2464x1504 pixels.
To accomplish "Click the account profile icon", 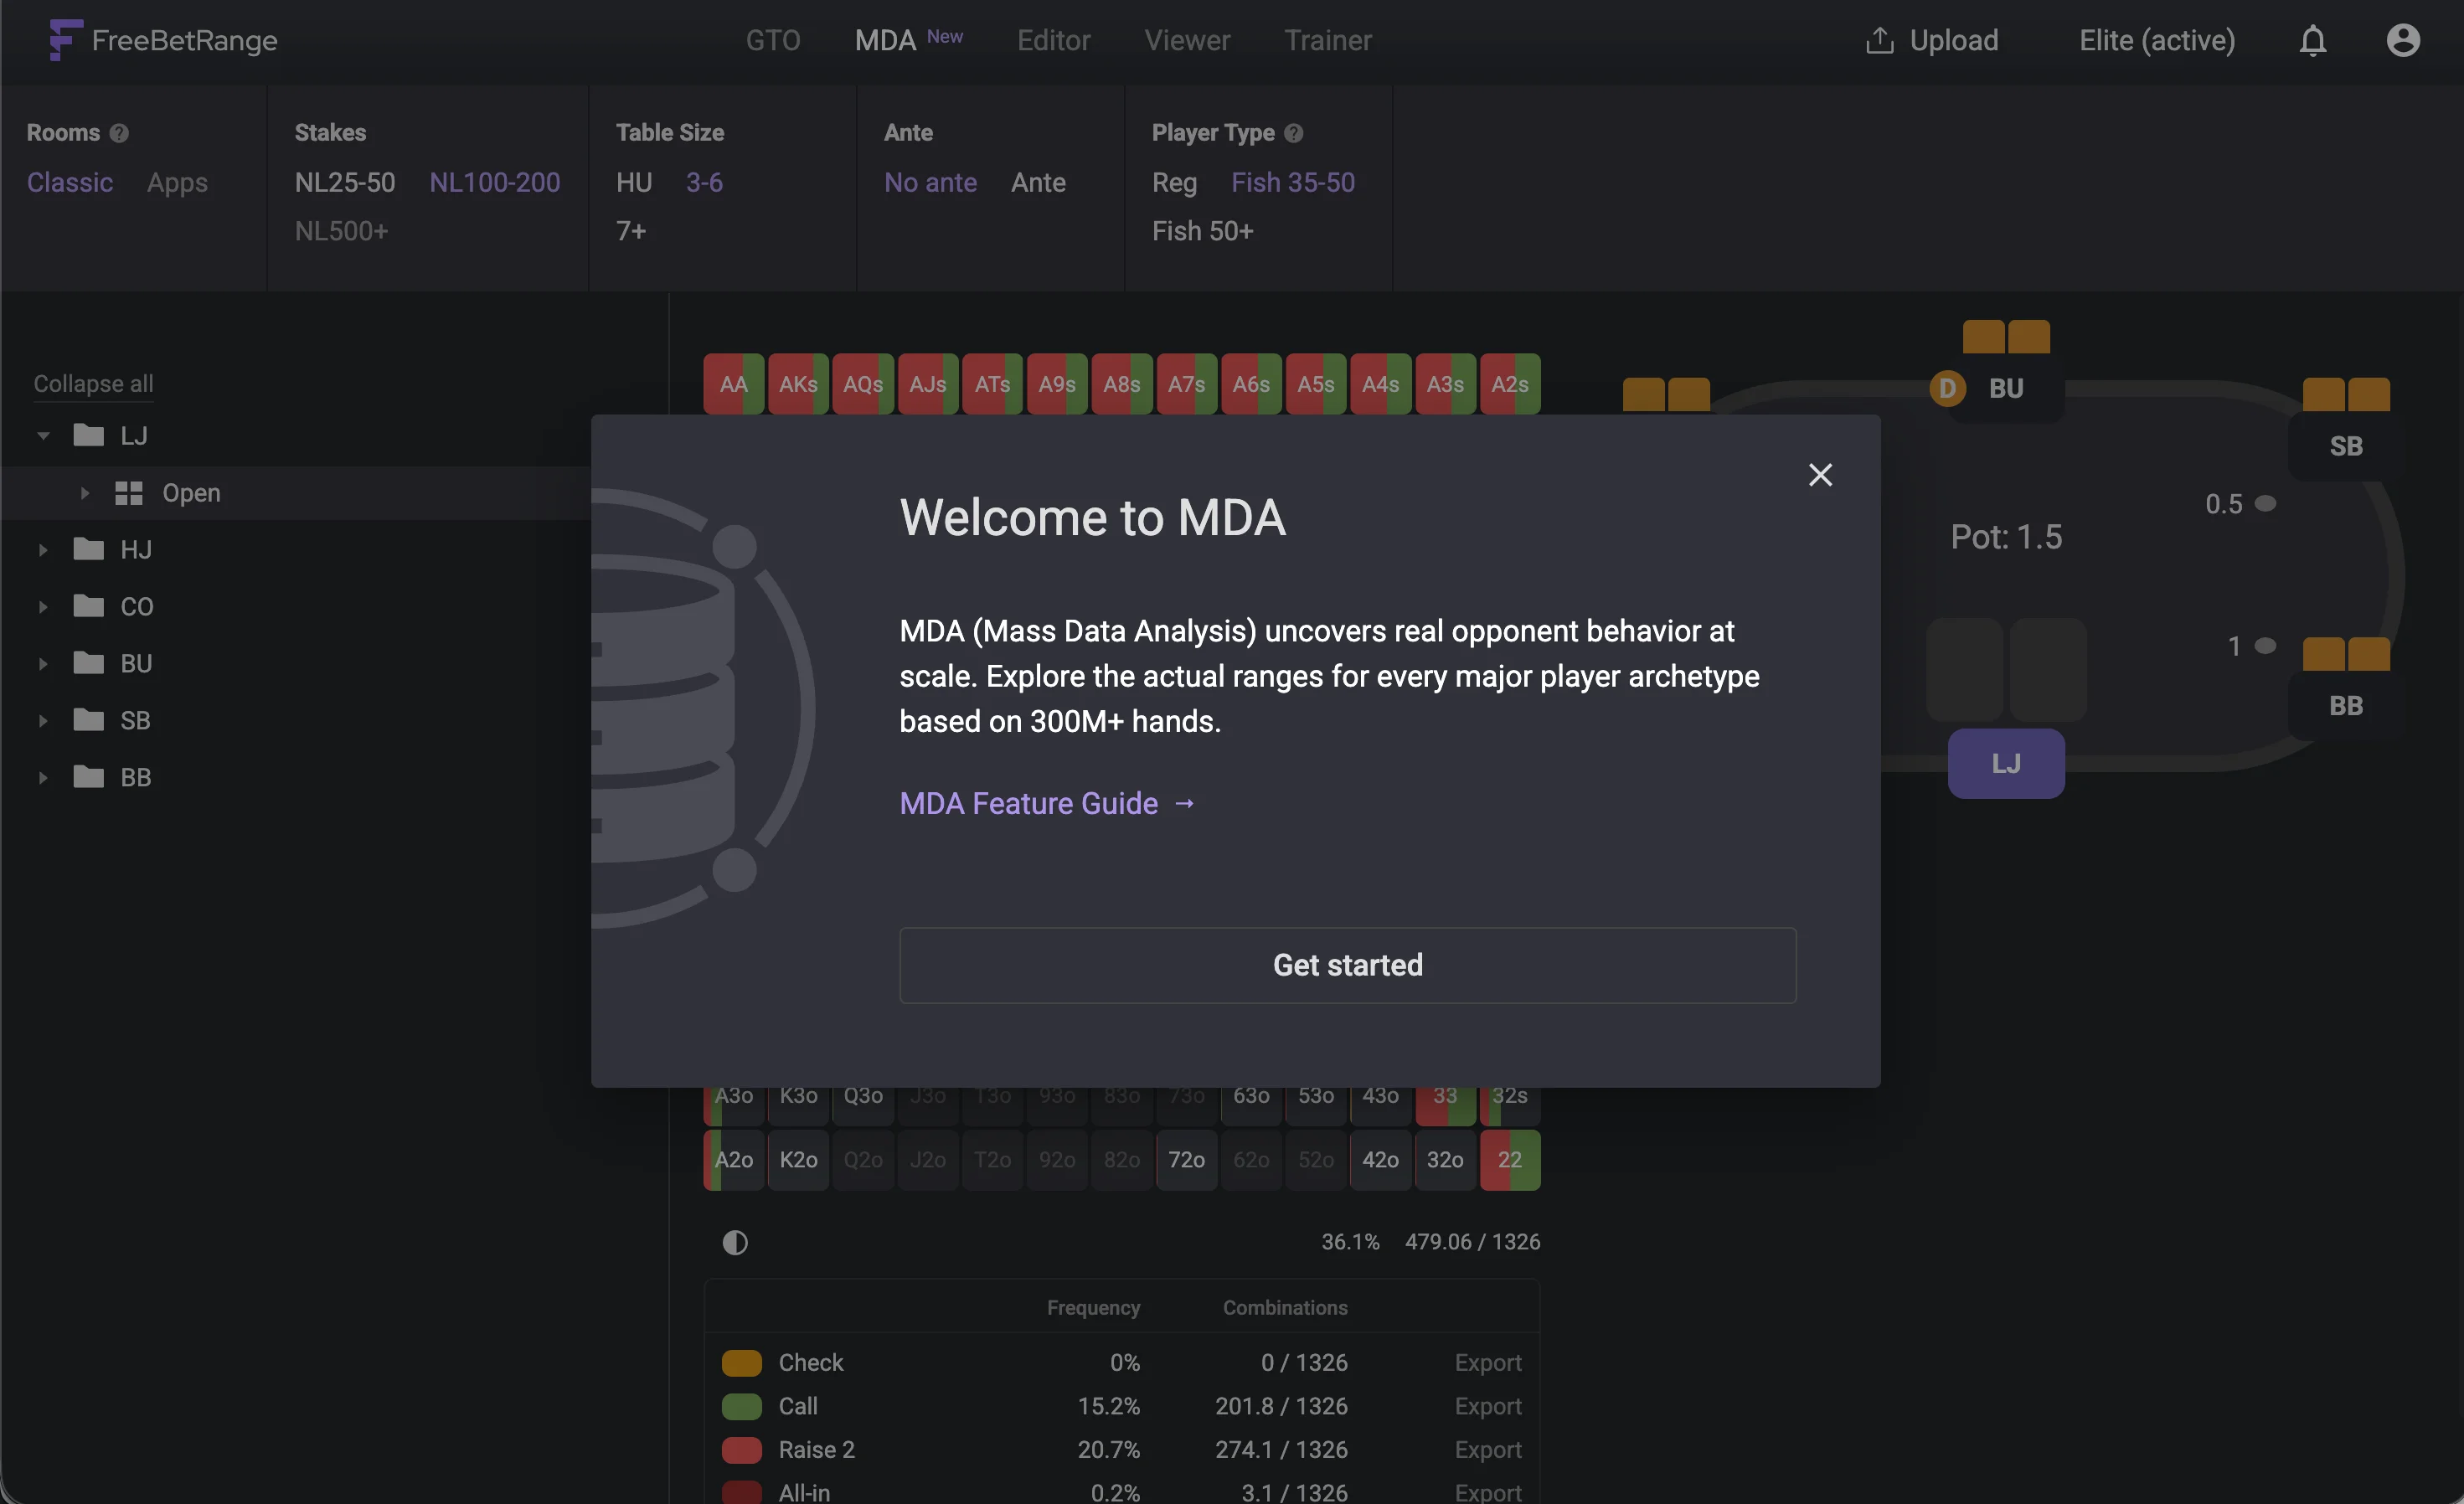I will pos(2404,40).
